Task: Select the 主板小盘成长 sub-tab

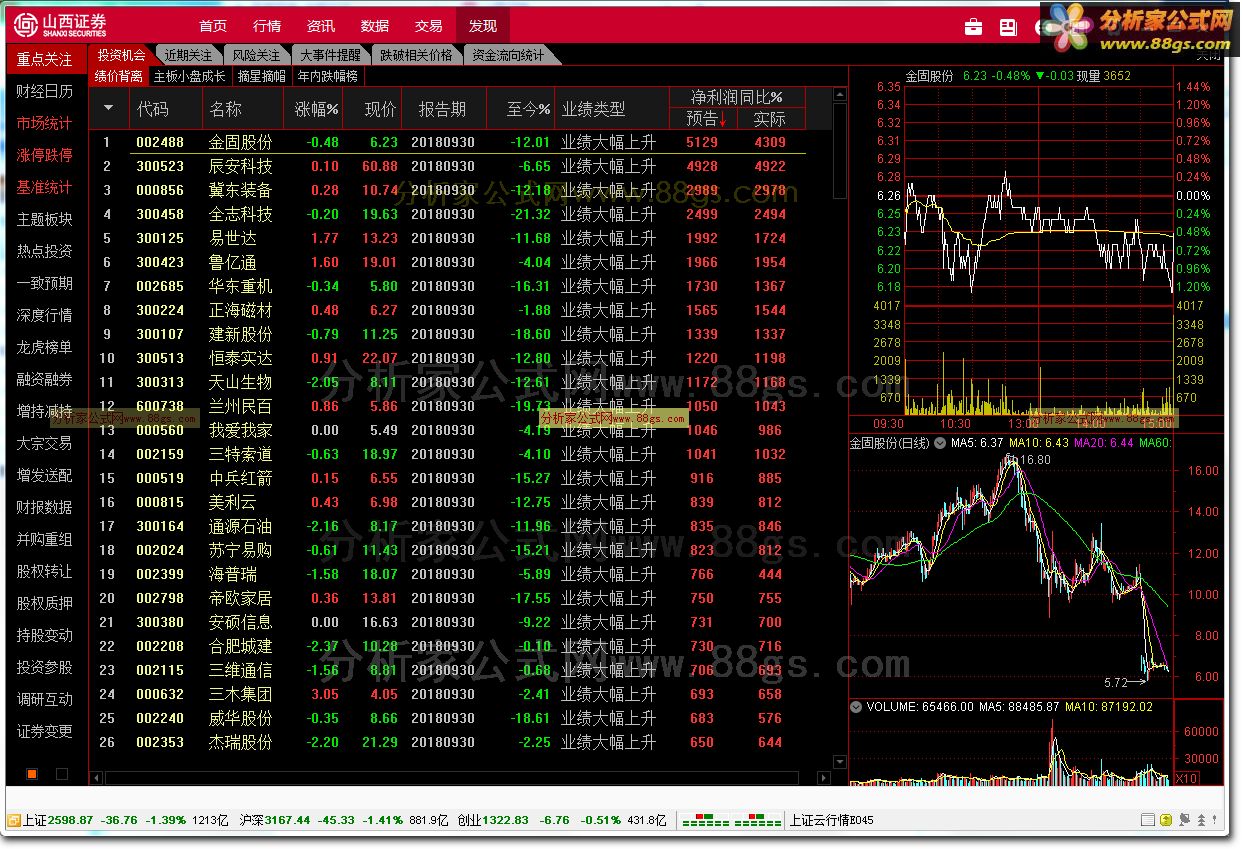Action: coord(189,76)
